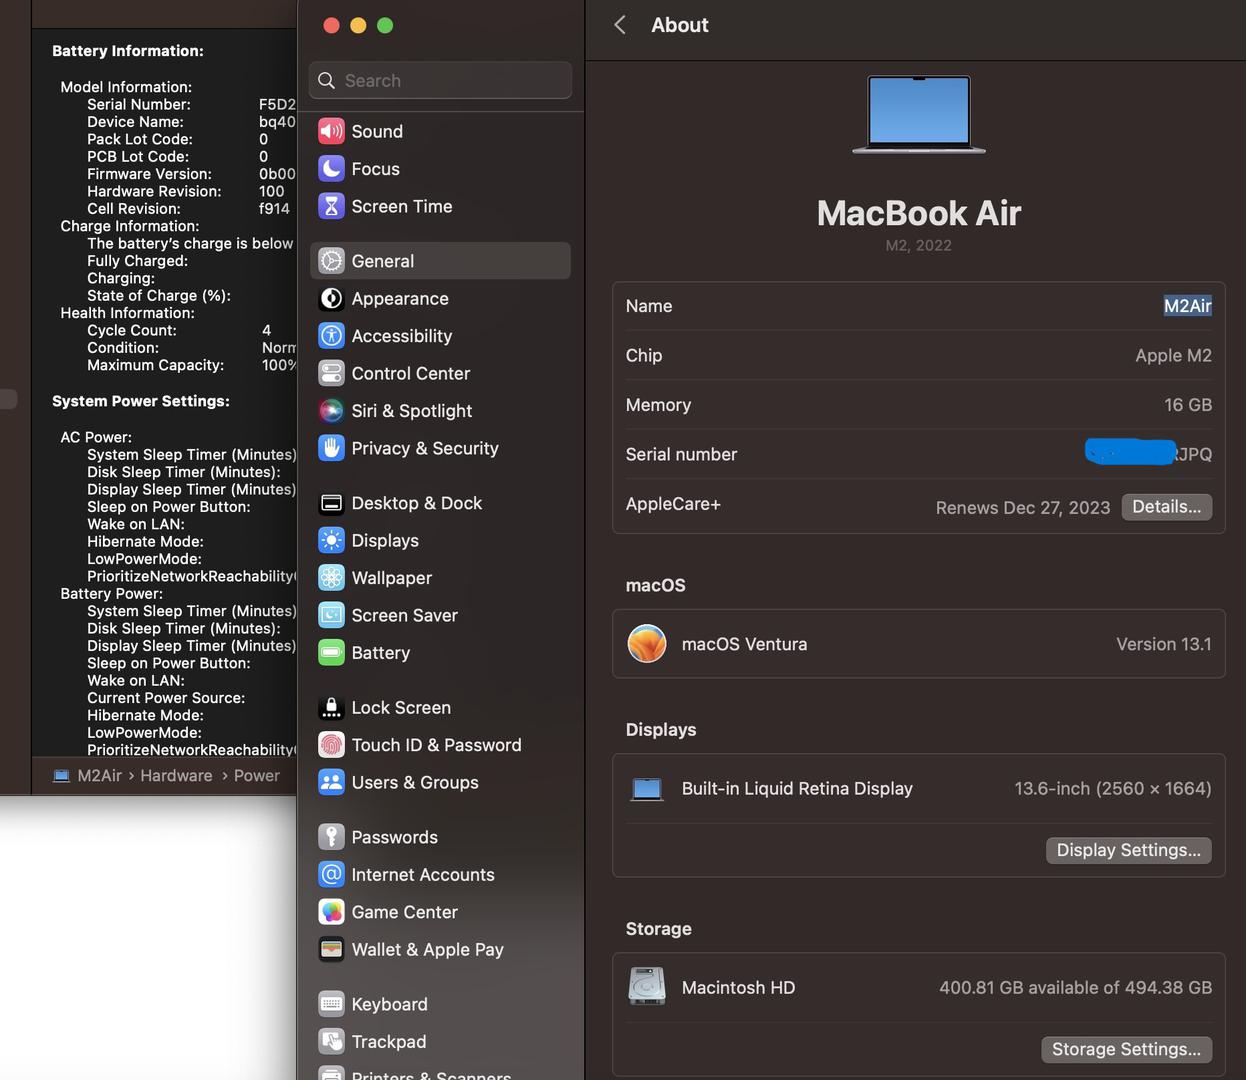Click the M2, 2022 model subtitle
The image size is (1246, 1080).
[x=918, y=245]
